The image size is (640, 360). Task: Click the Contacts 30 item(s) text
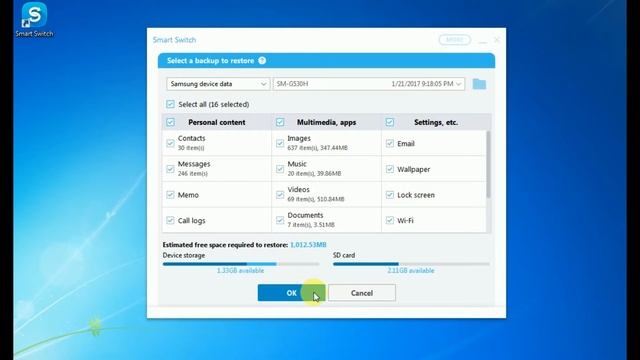click(191, 148)
